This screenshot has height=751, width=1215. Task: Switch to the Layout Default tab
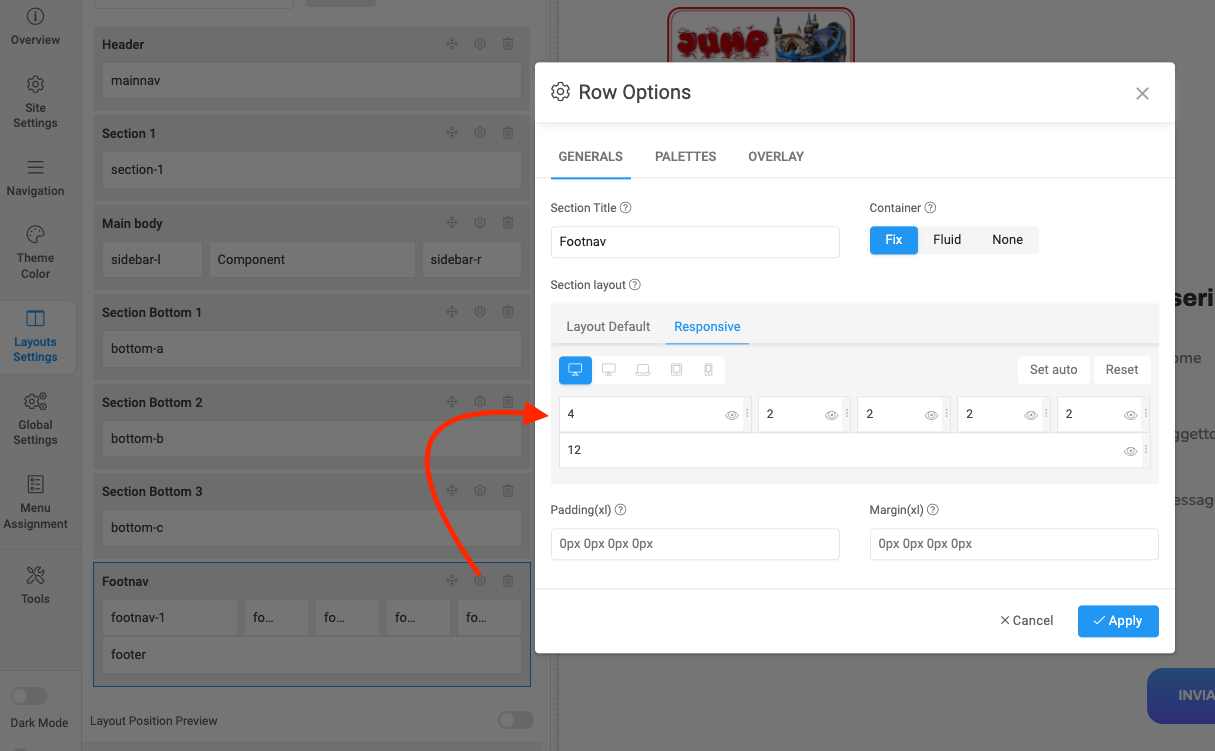pyautogui.click(x=608, y=327)
